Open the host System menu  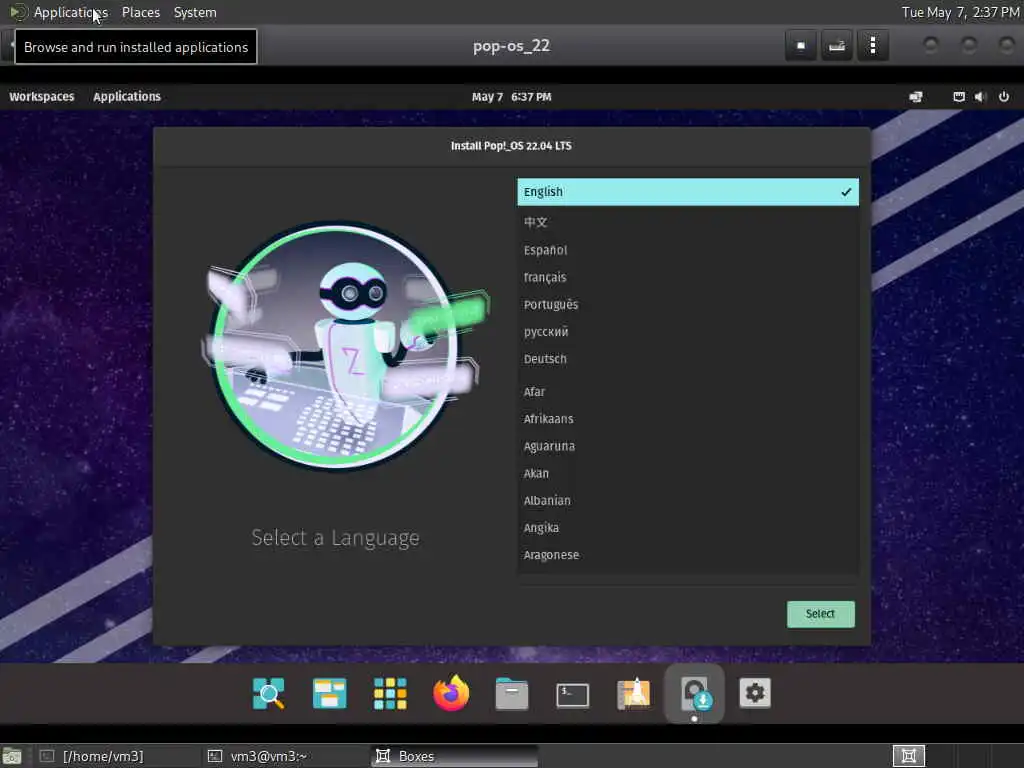195,12
